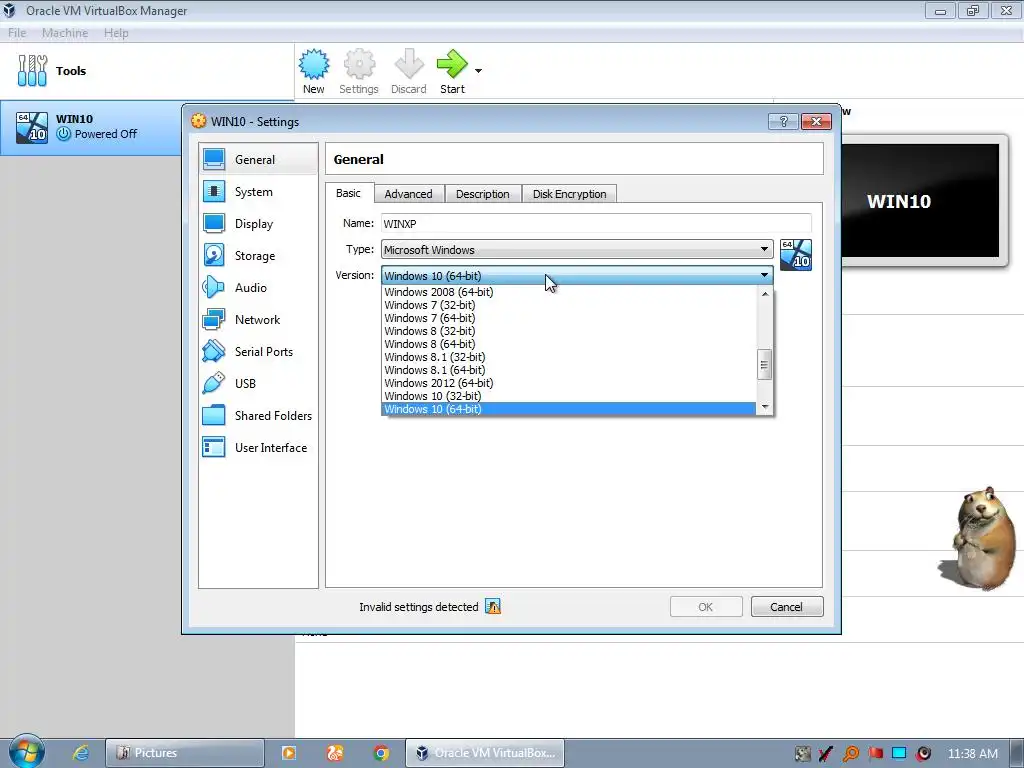Click the Windows 10 OS type icon beside Type
This screenshot has width=1024, height=768.
point(795,255)
